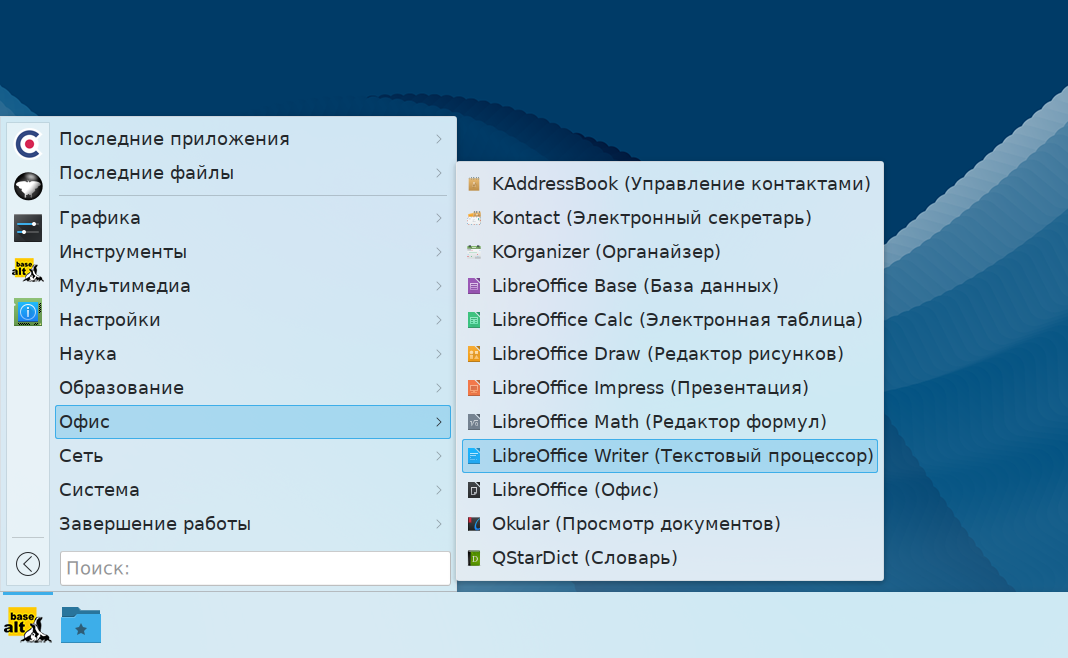This screenshot has width=1068, height=658.
Task: Click the Base Alt icon in favorites sidebar
Action: 28,270
